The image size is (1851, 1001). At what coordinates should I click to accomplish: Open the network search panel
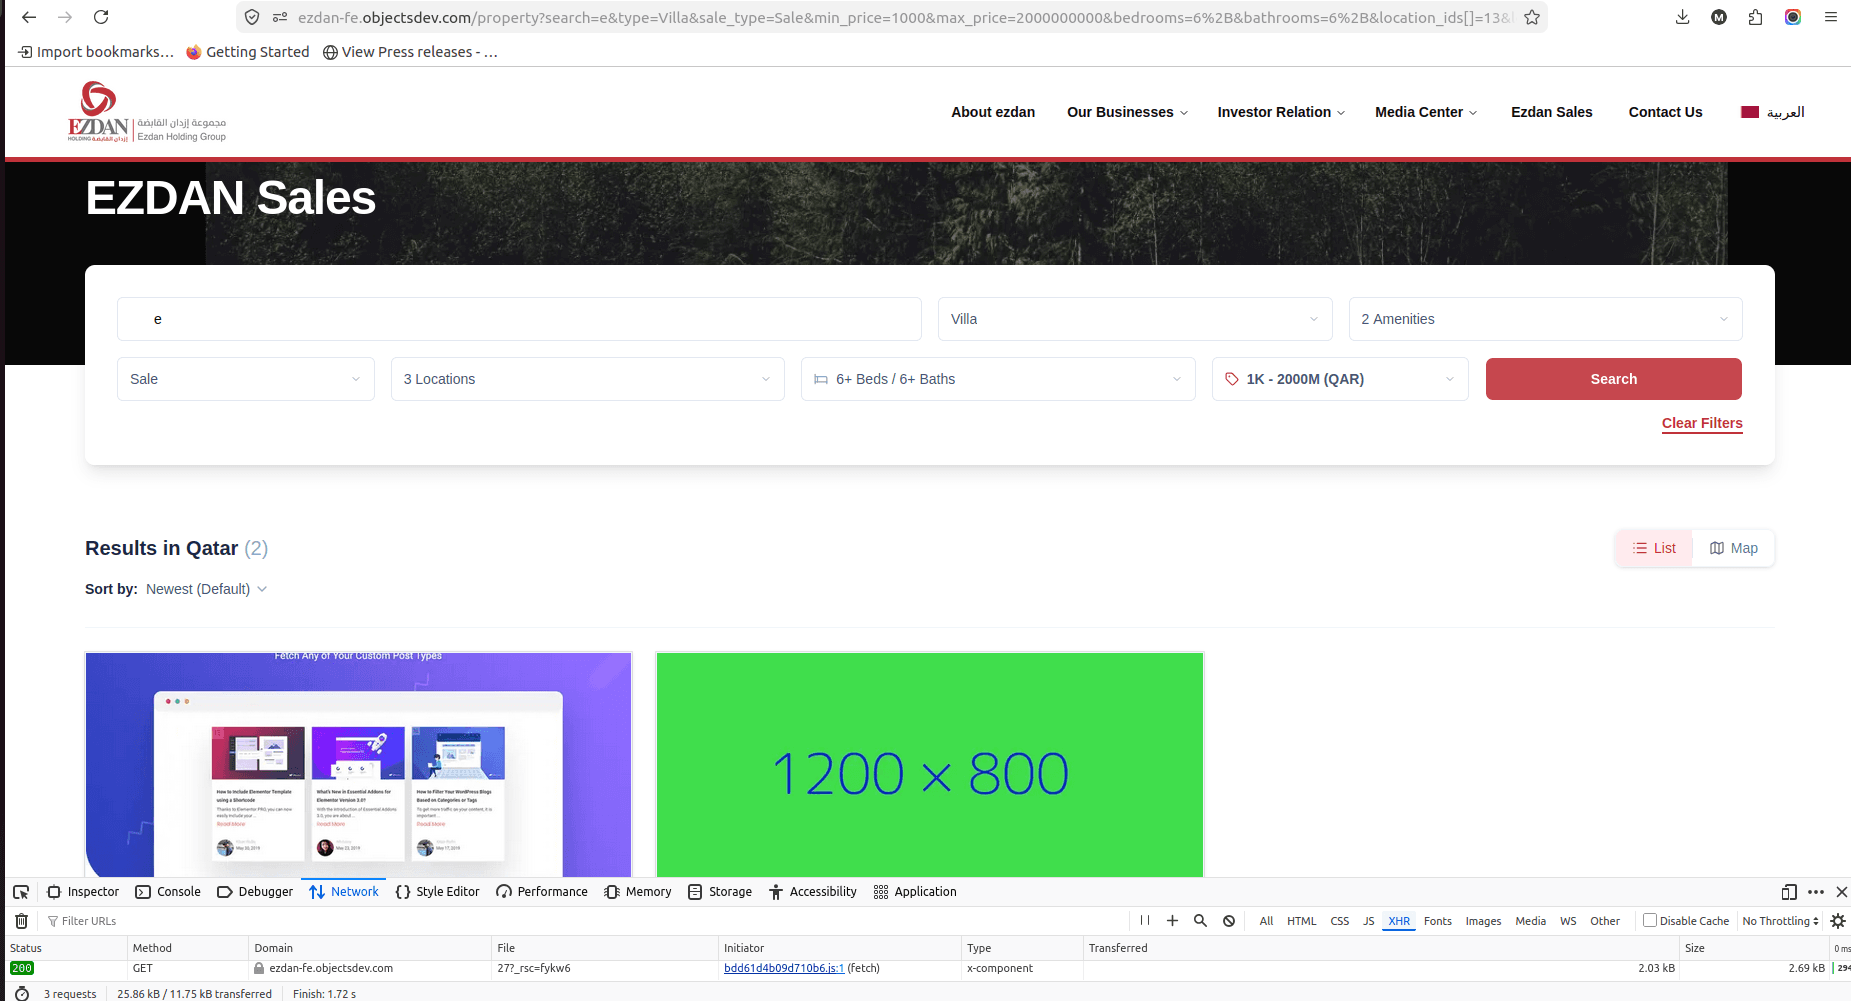click(1200, 921)
